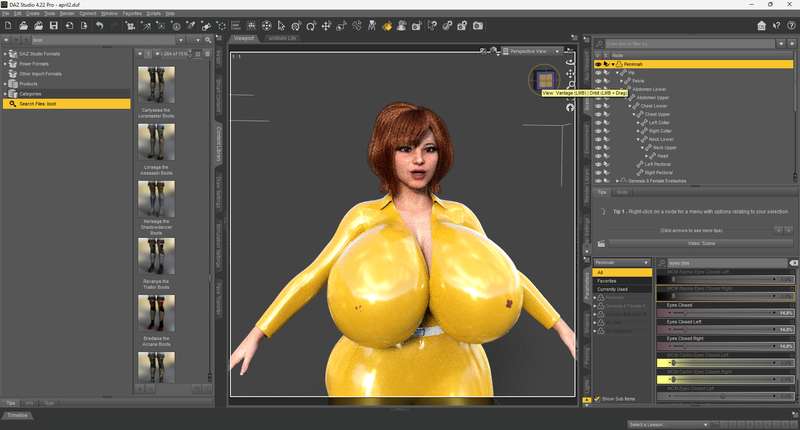The width and height of the screenshot is (800, 430).
Task: Expand the Products tree in content library
Action: pyautogui.click(x=5, y=84)
